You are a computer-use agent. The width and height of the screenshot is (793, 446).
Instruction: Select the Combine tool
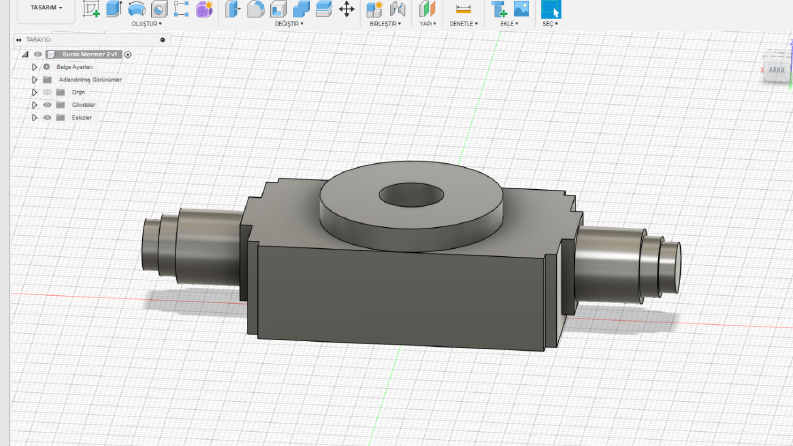(301, 9)
